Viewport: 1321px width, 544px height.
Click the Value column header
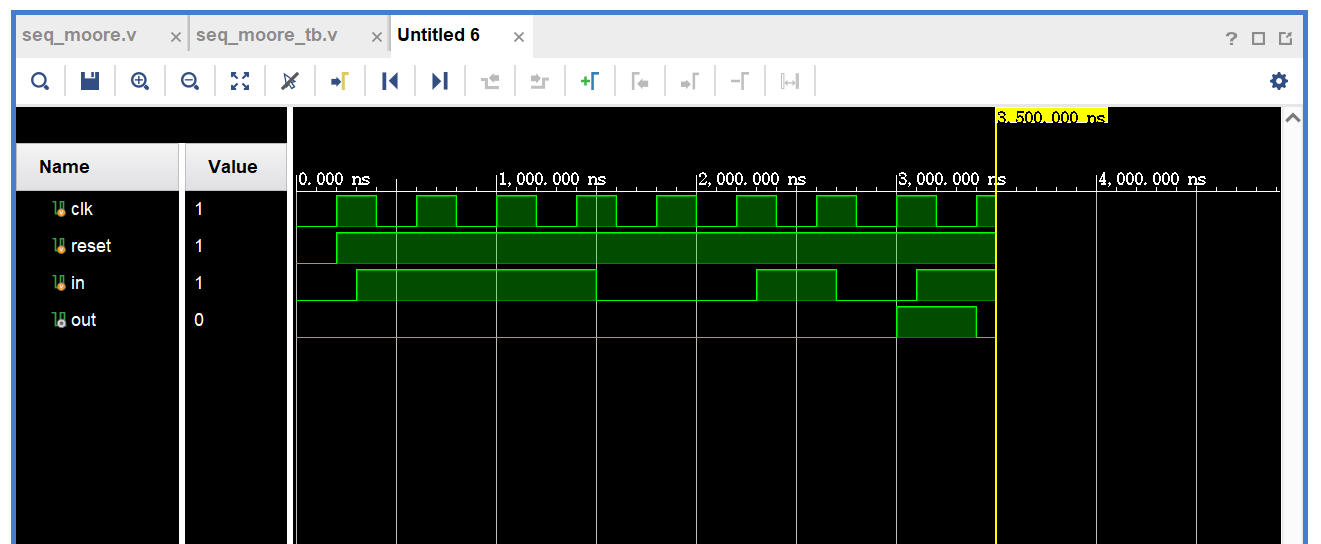233,167
